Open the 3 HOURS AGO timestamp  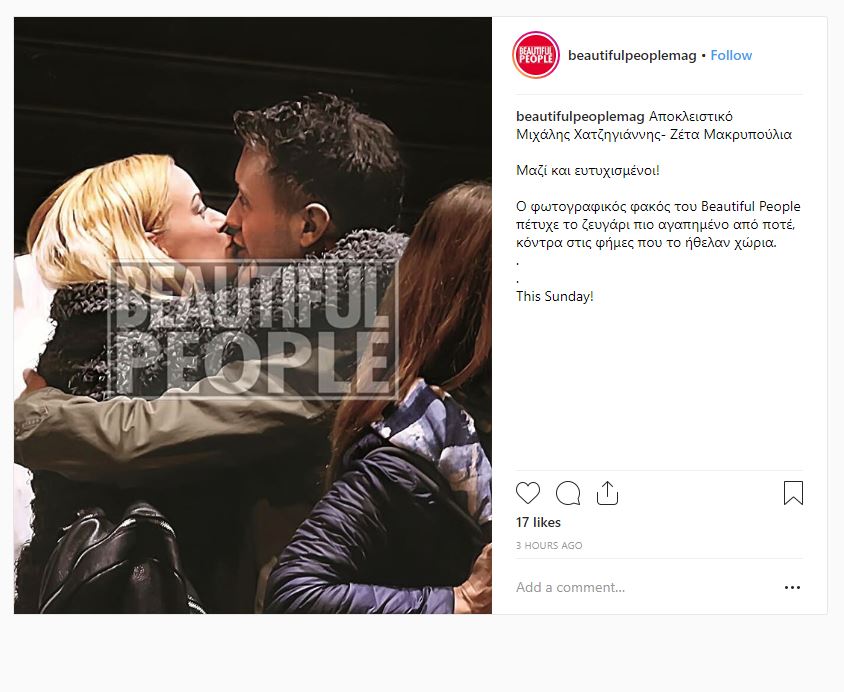[x=549, y=546]
